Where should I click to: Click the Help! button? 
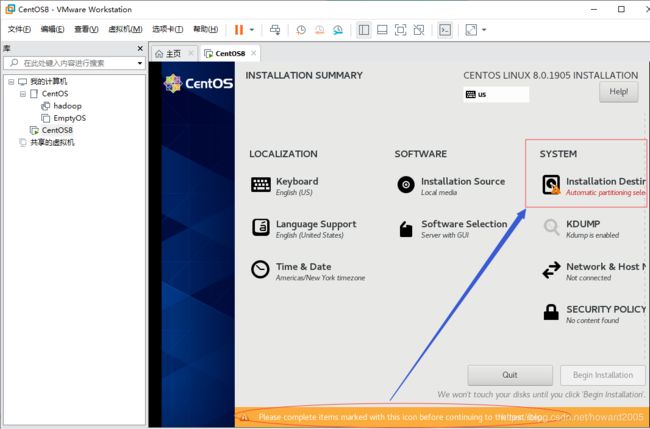click(x=618, y=92)
